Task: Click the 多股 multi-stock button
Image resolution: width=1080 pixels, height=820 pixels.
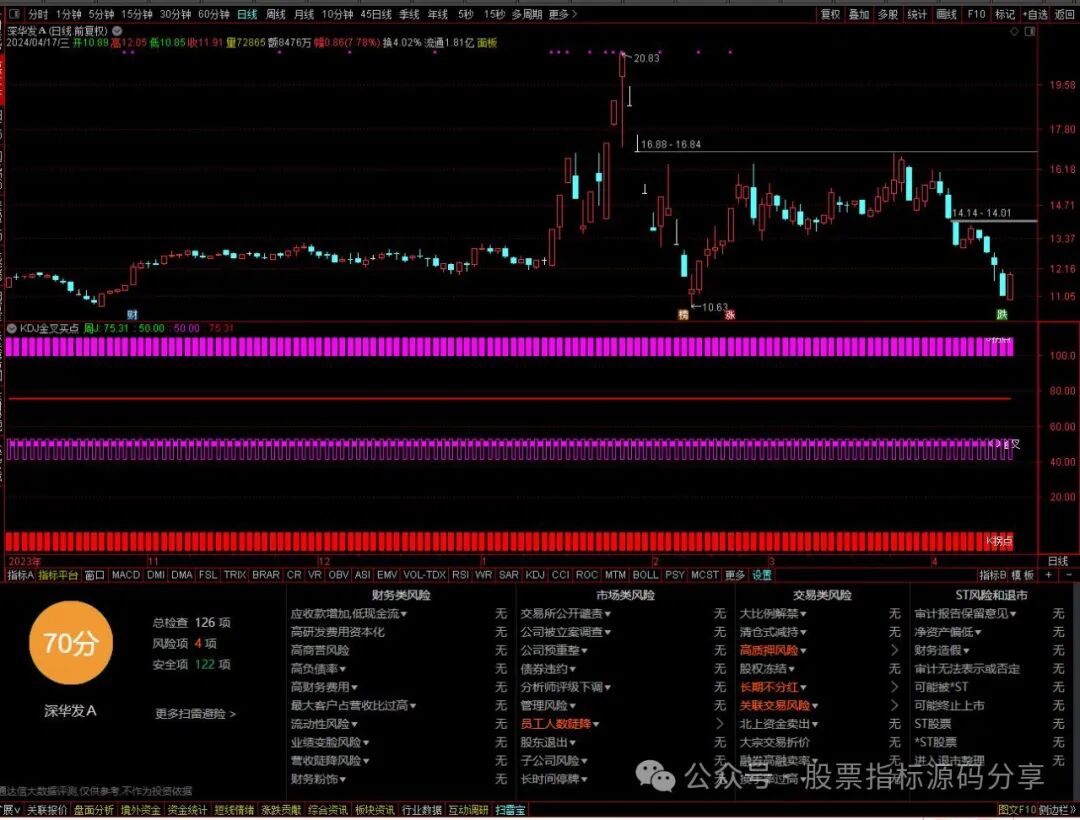Action: [888, 14]
